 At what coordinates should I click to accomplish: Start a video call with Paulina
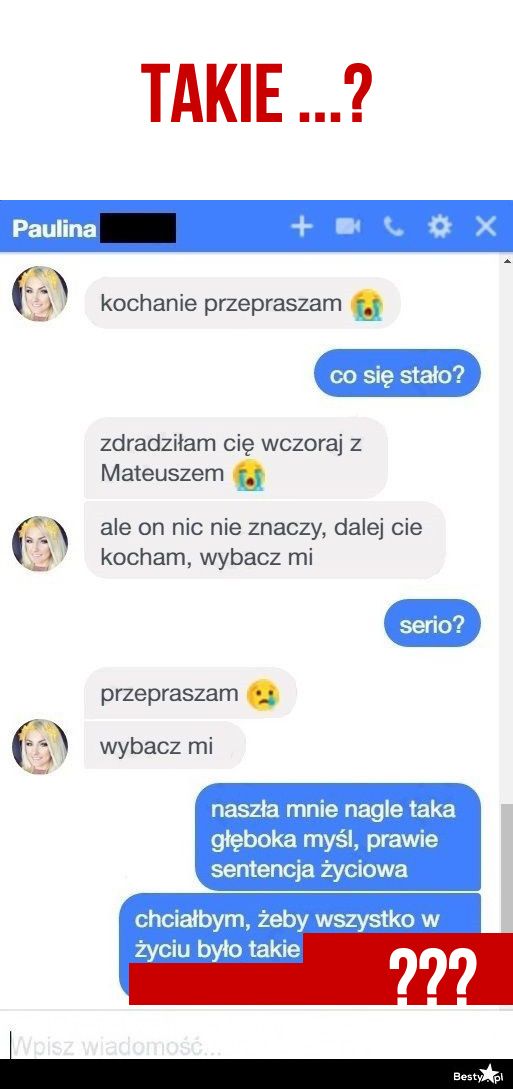point(348,227)
